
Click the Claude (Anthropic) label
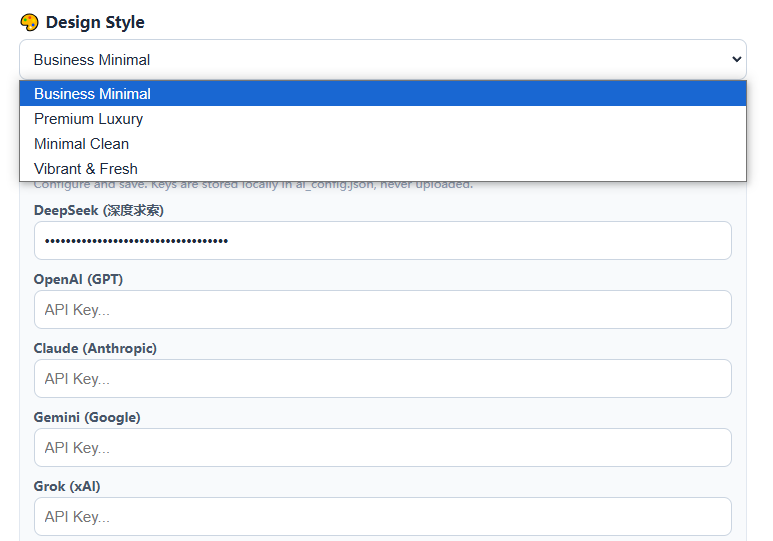point(95,349)
